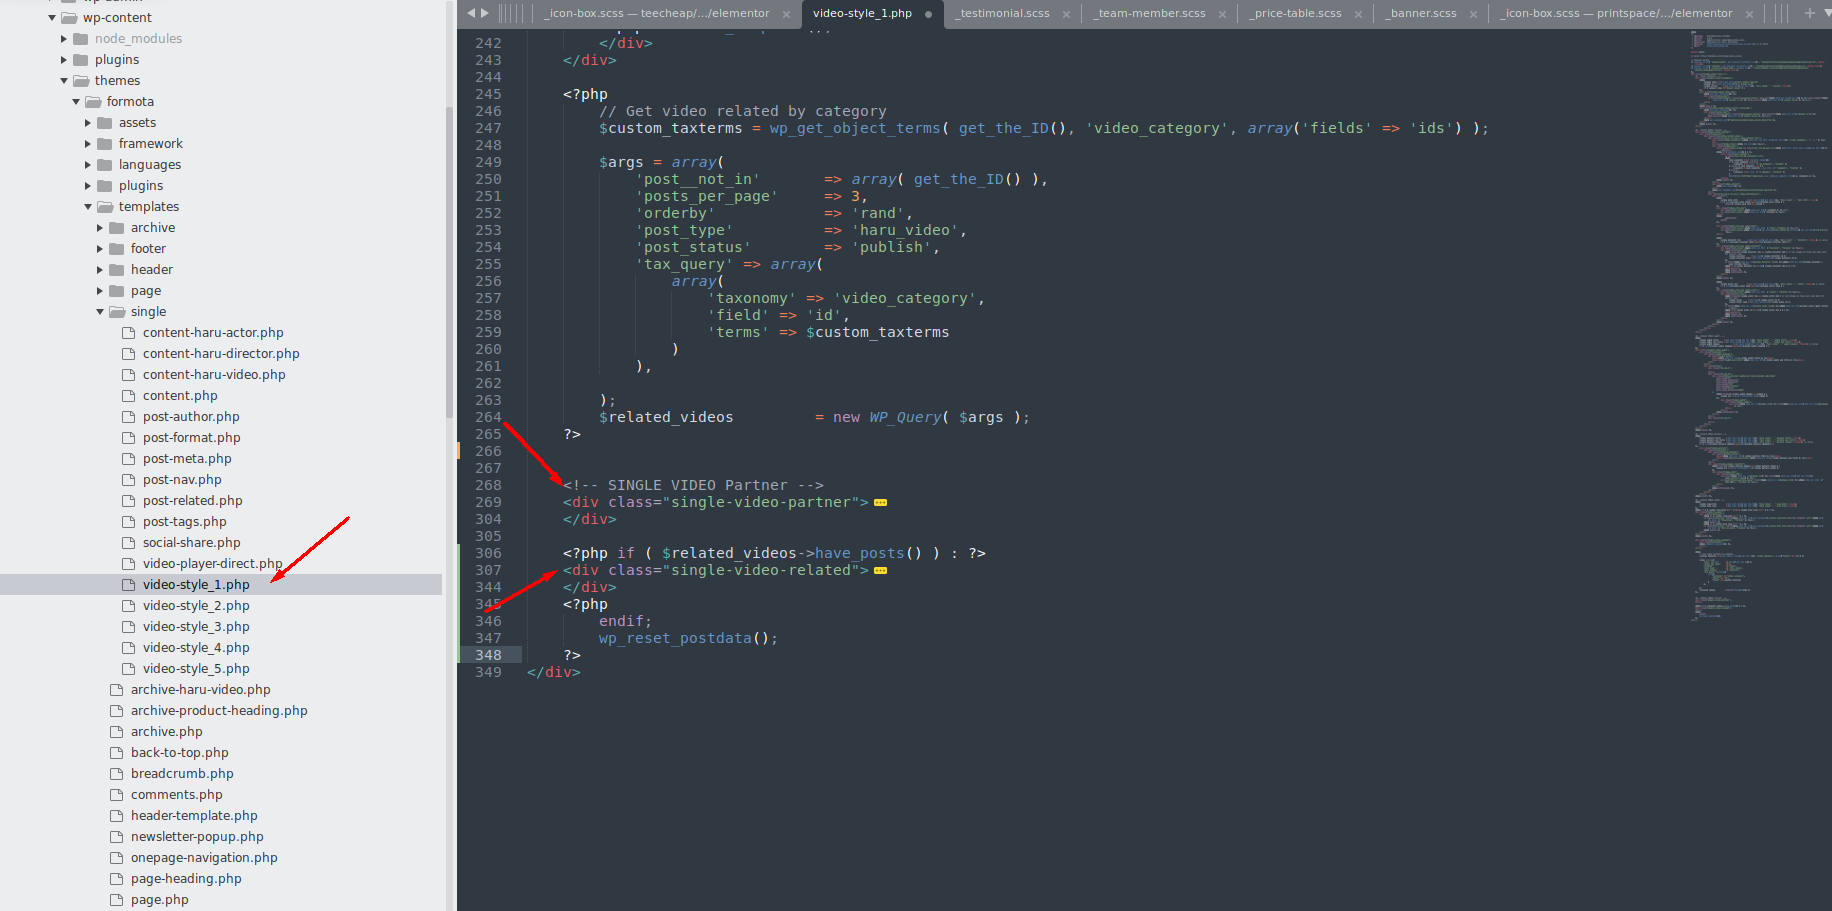1832x911 pixels.
Task: Open content-haru-actor.php file
Action: (213, 333)
